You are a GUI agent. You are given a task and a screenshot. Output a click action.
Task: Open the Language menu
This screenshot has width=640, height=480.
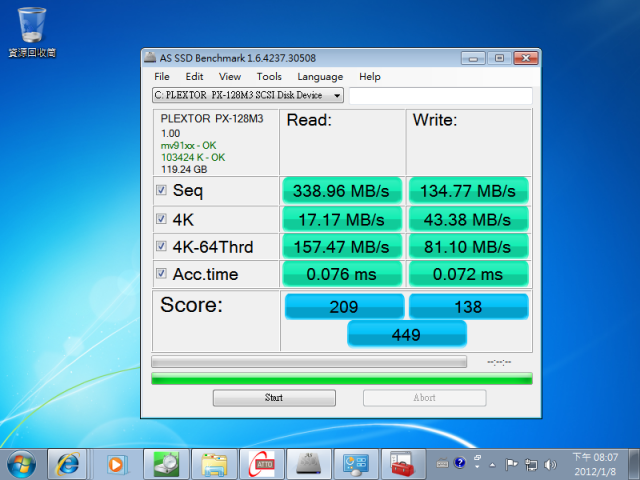click(320, 77)
